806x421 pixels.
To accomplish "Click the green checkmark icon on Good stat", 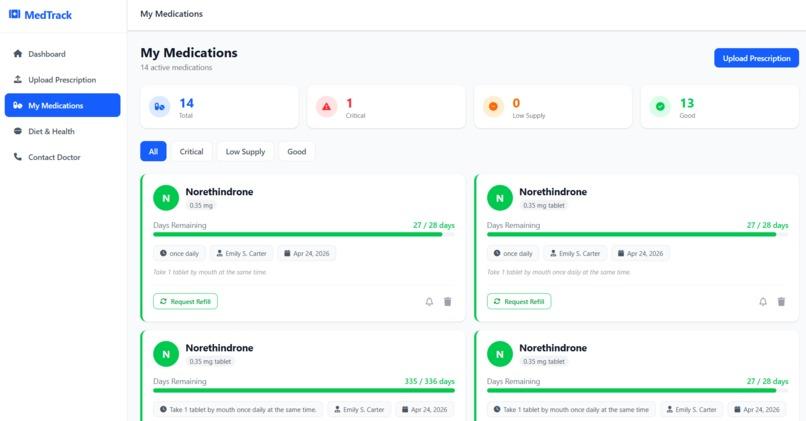I will (660, 106).
